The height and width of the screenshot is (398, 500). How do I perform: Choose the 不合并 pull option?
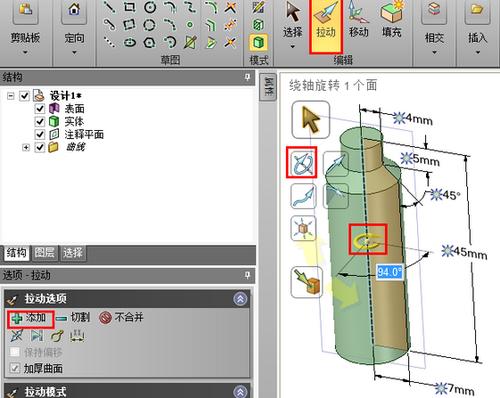click(x=121, y=317)
